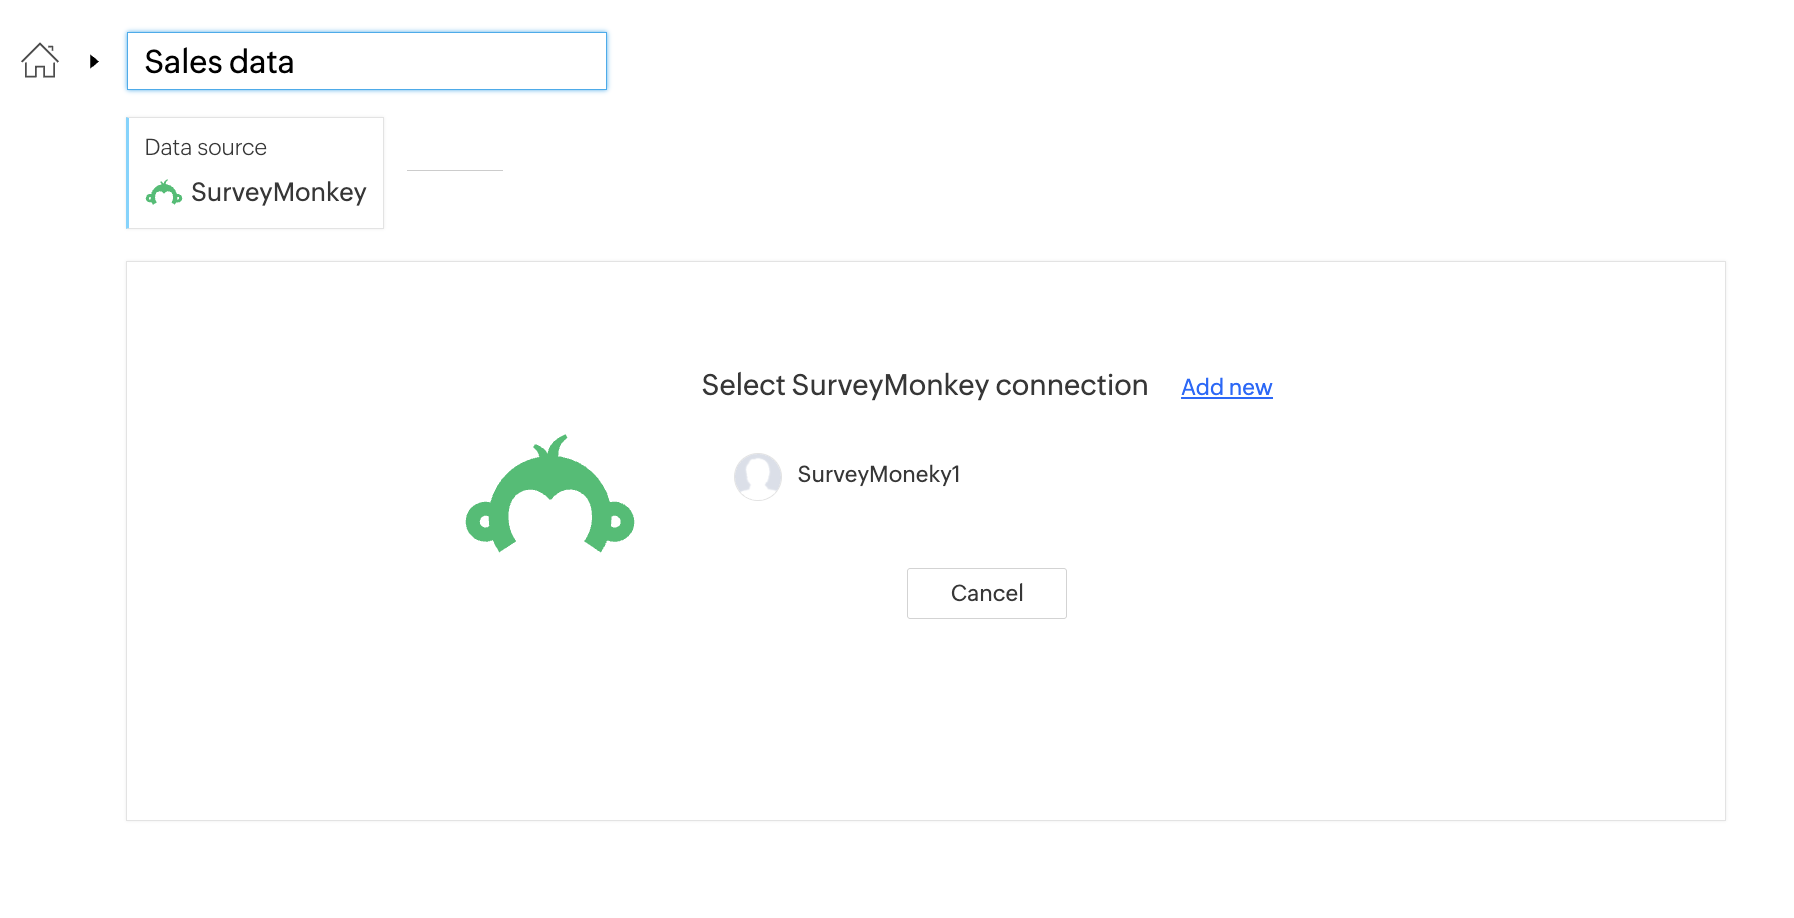Click the right ear of the monkey logo
This screenshot has width=1794, height=918.
(x=619, y=521)
